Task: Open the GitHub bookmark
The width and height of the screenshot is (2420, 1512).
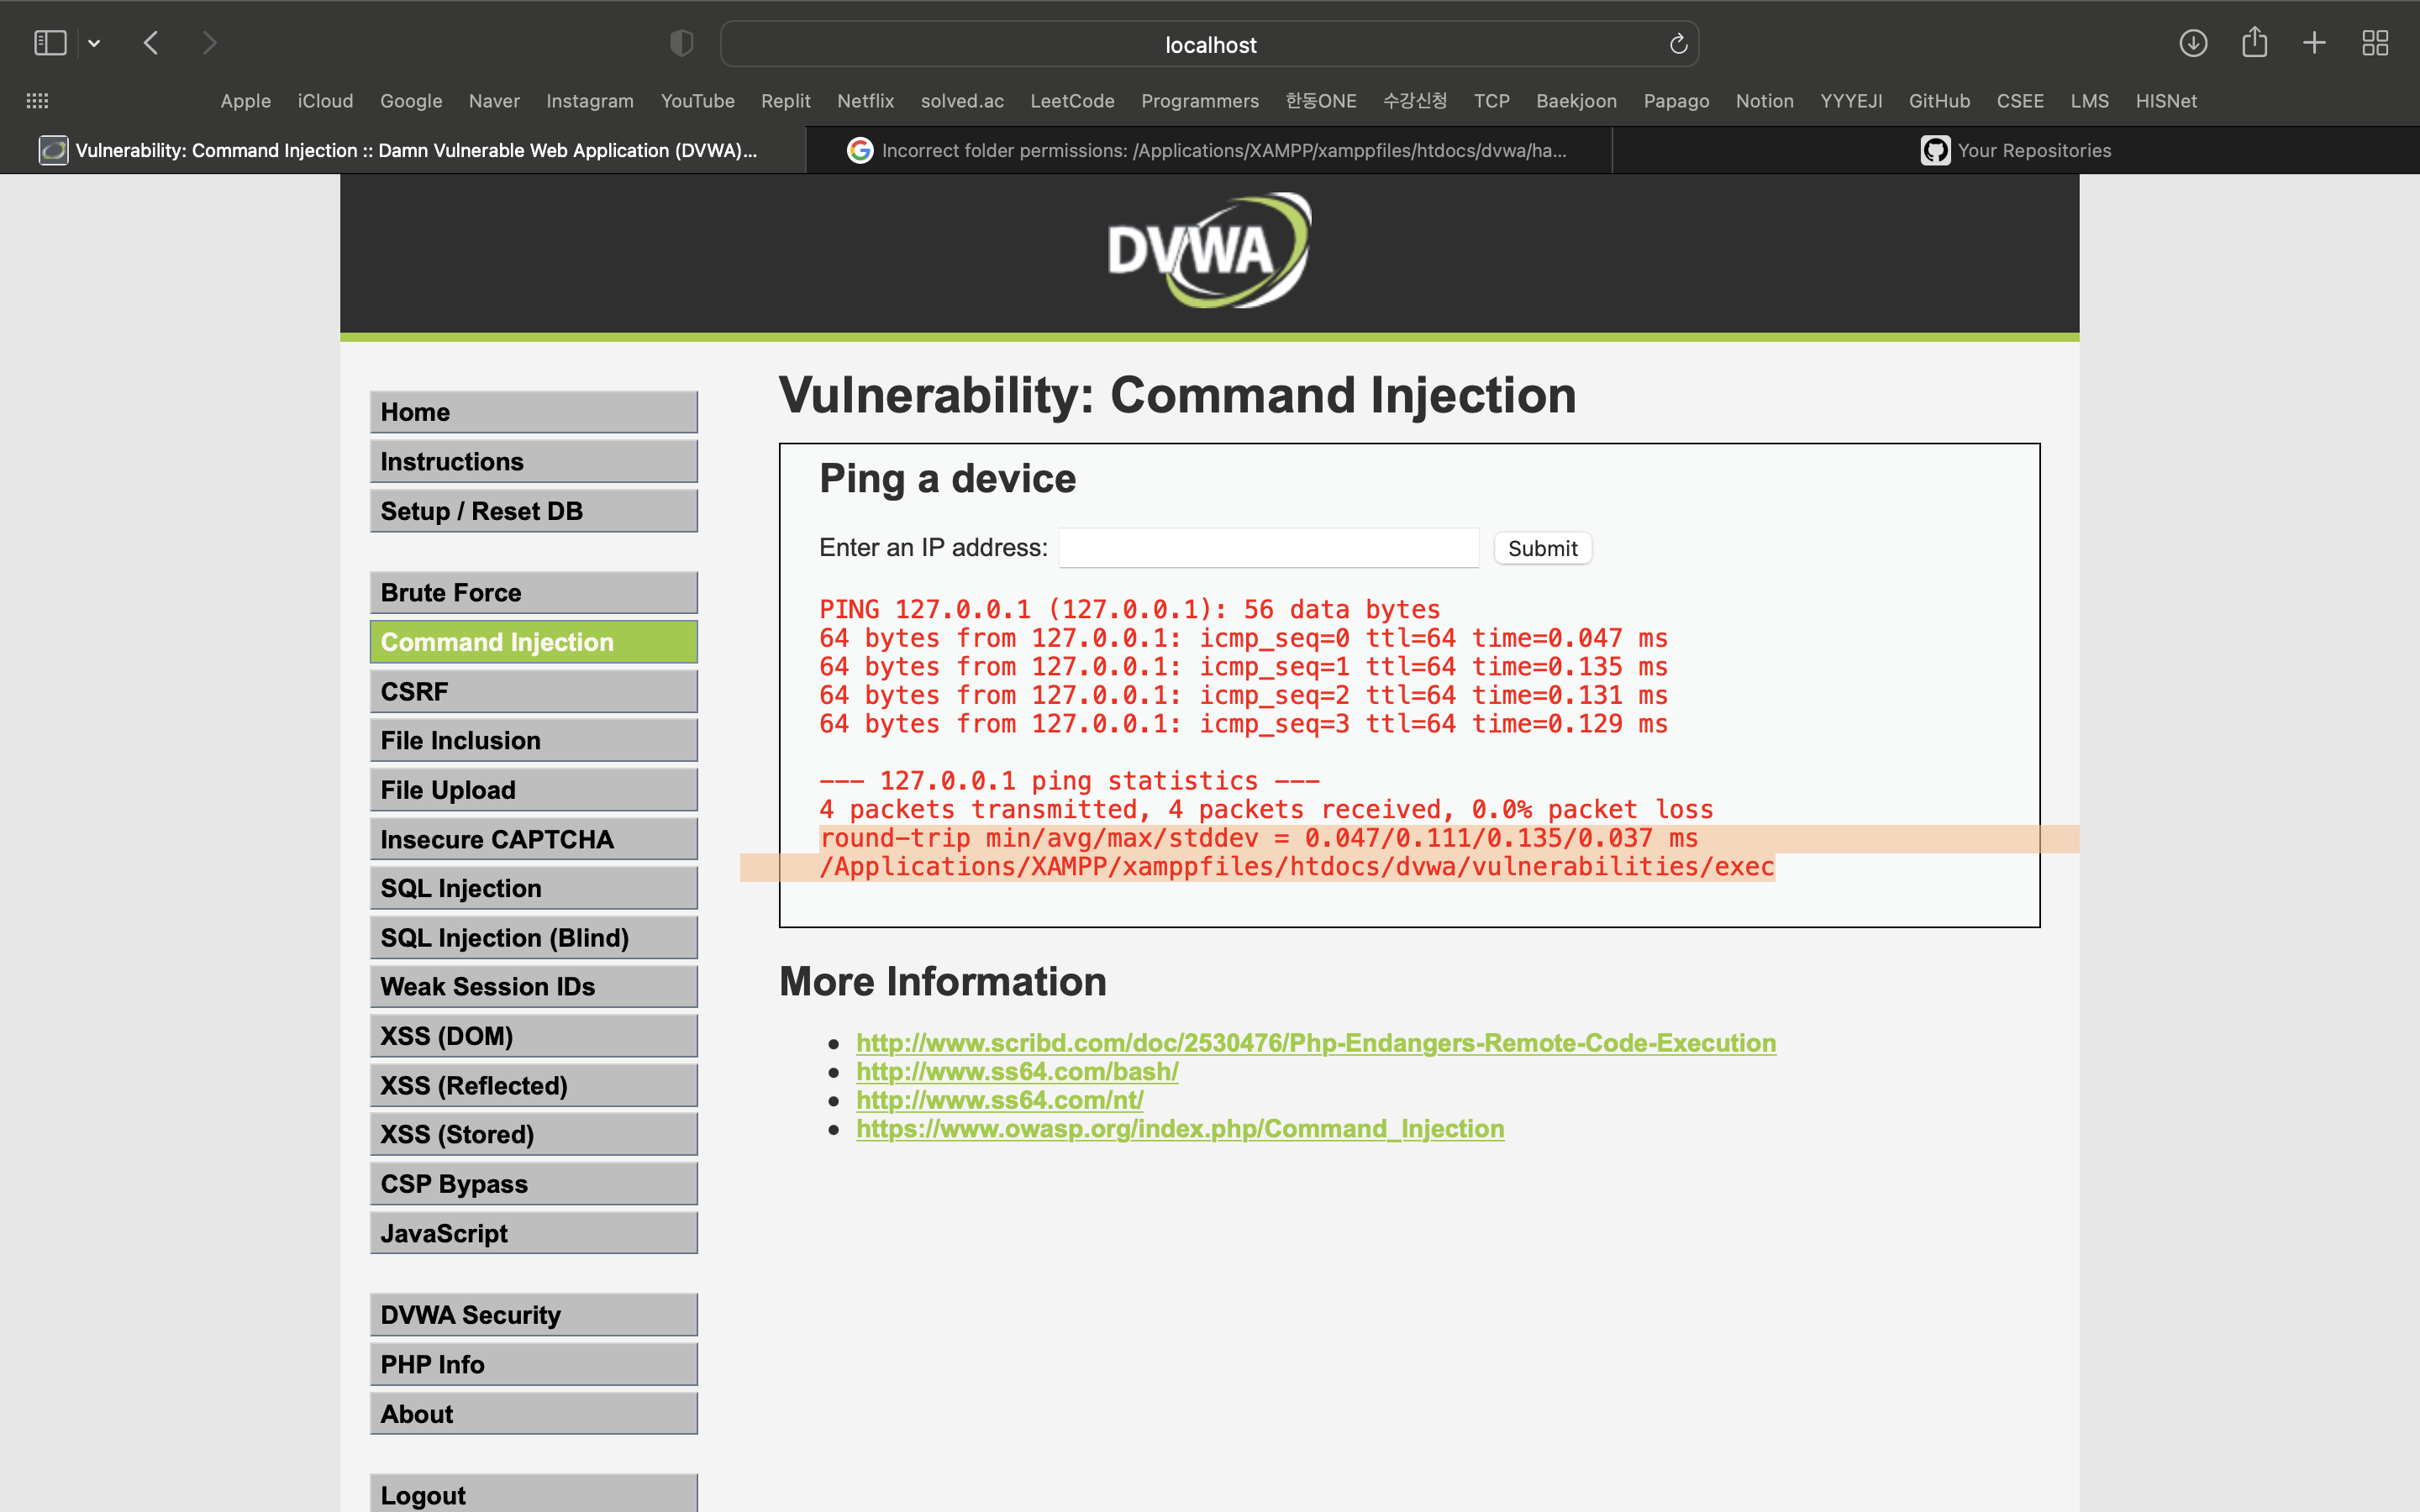Action: pyautogui.click(x=1940, y=101)
